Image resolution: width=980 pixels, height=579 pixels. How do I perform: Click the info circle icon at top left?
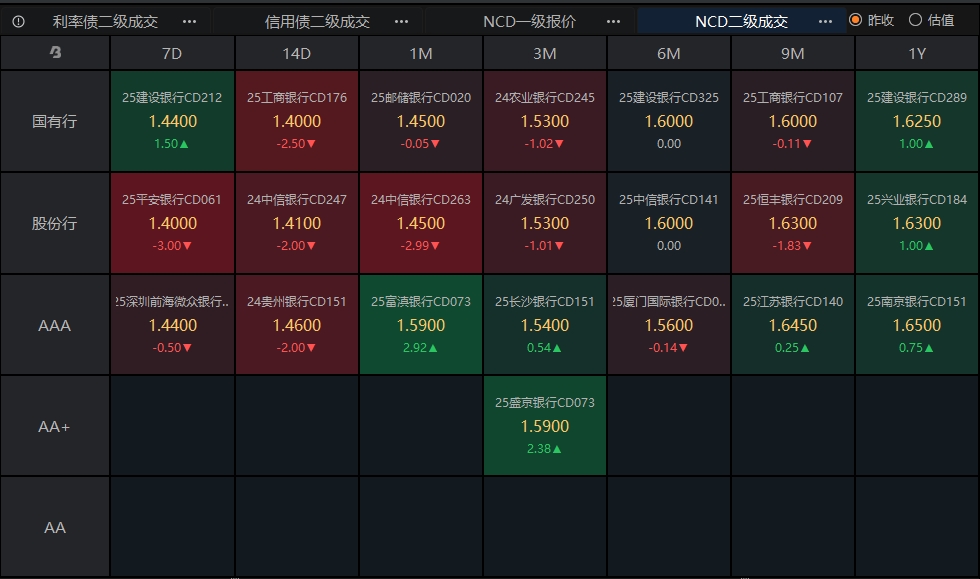point(19,21)
